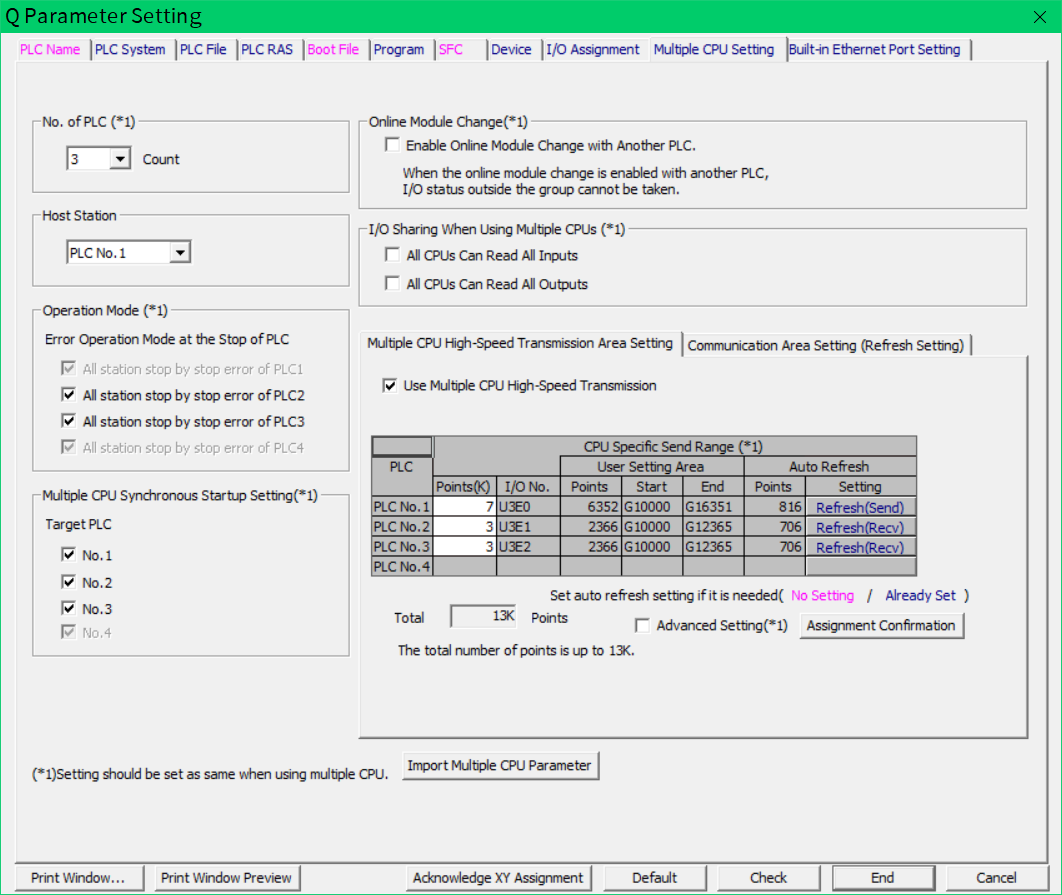1062x895 pixels.
Task: Enable Online Module Change with Another PLC
Action: click(392, 145)
